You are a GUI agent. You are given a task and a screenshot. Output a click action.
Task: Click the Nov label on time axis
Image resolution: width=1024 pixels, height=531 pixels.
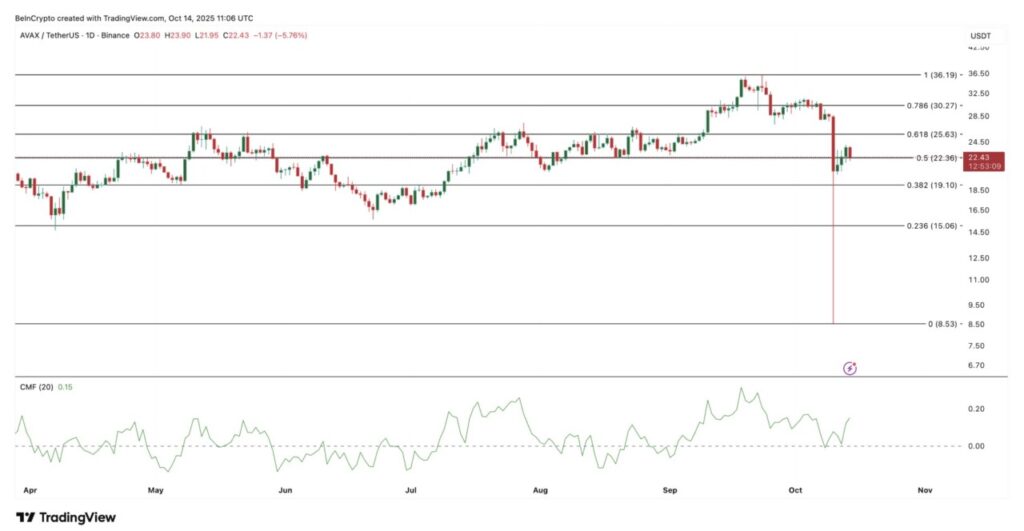point(924,491)
